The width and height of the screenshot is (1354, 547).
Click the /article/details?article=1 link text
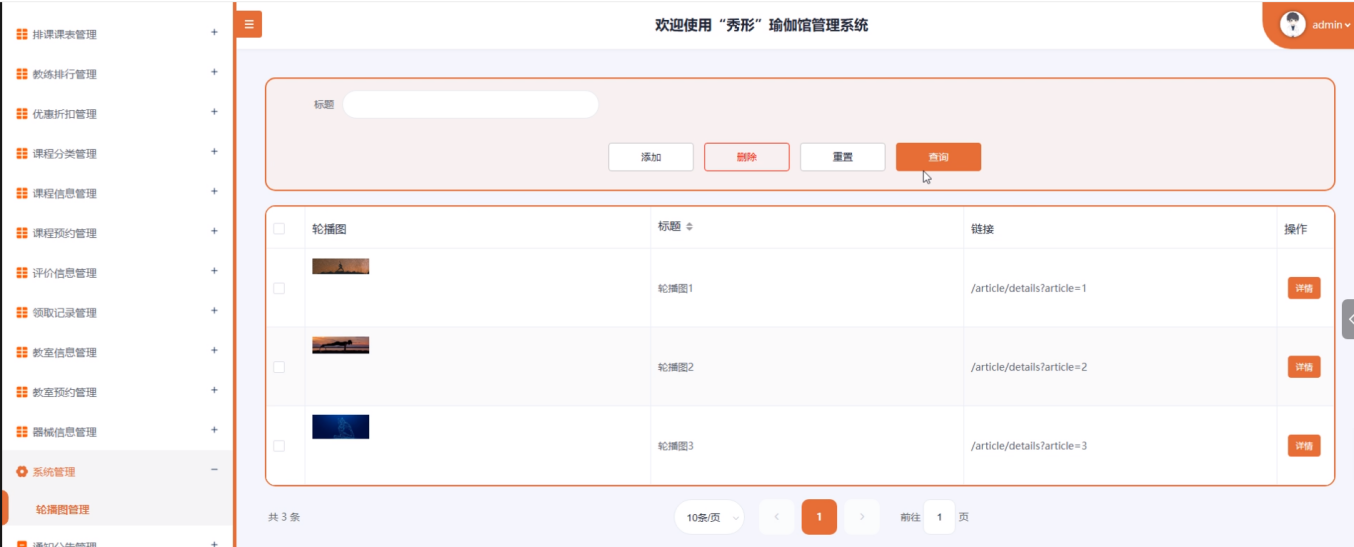click(1029, 288)
